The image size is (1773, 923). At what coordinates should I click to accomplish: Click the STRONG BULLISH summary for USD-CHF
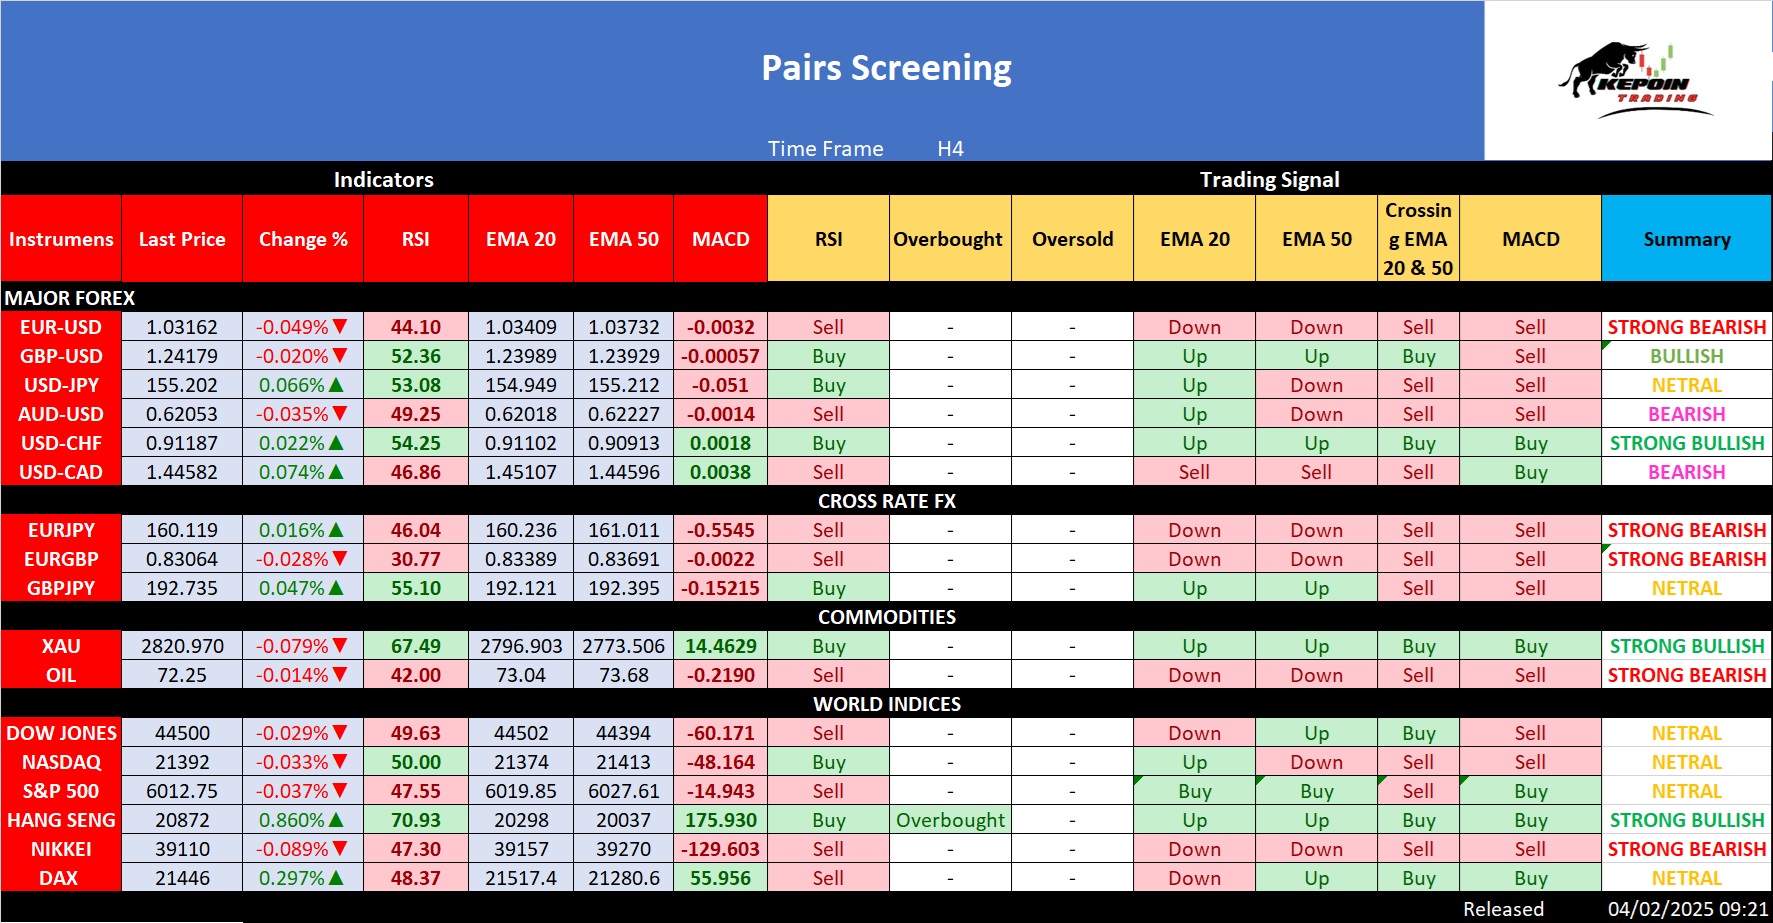point(1686,443)
